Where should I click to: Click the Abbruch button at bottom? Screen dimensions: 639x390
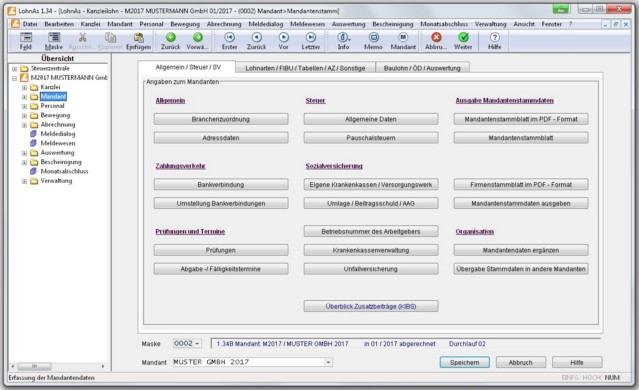520,362
